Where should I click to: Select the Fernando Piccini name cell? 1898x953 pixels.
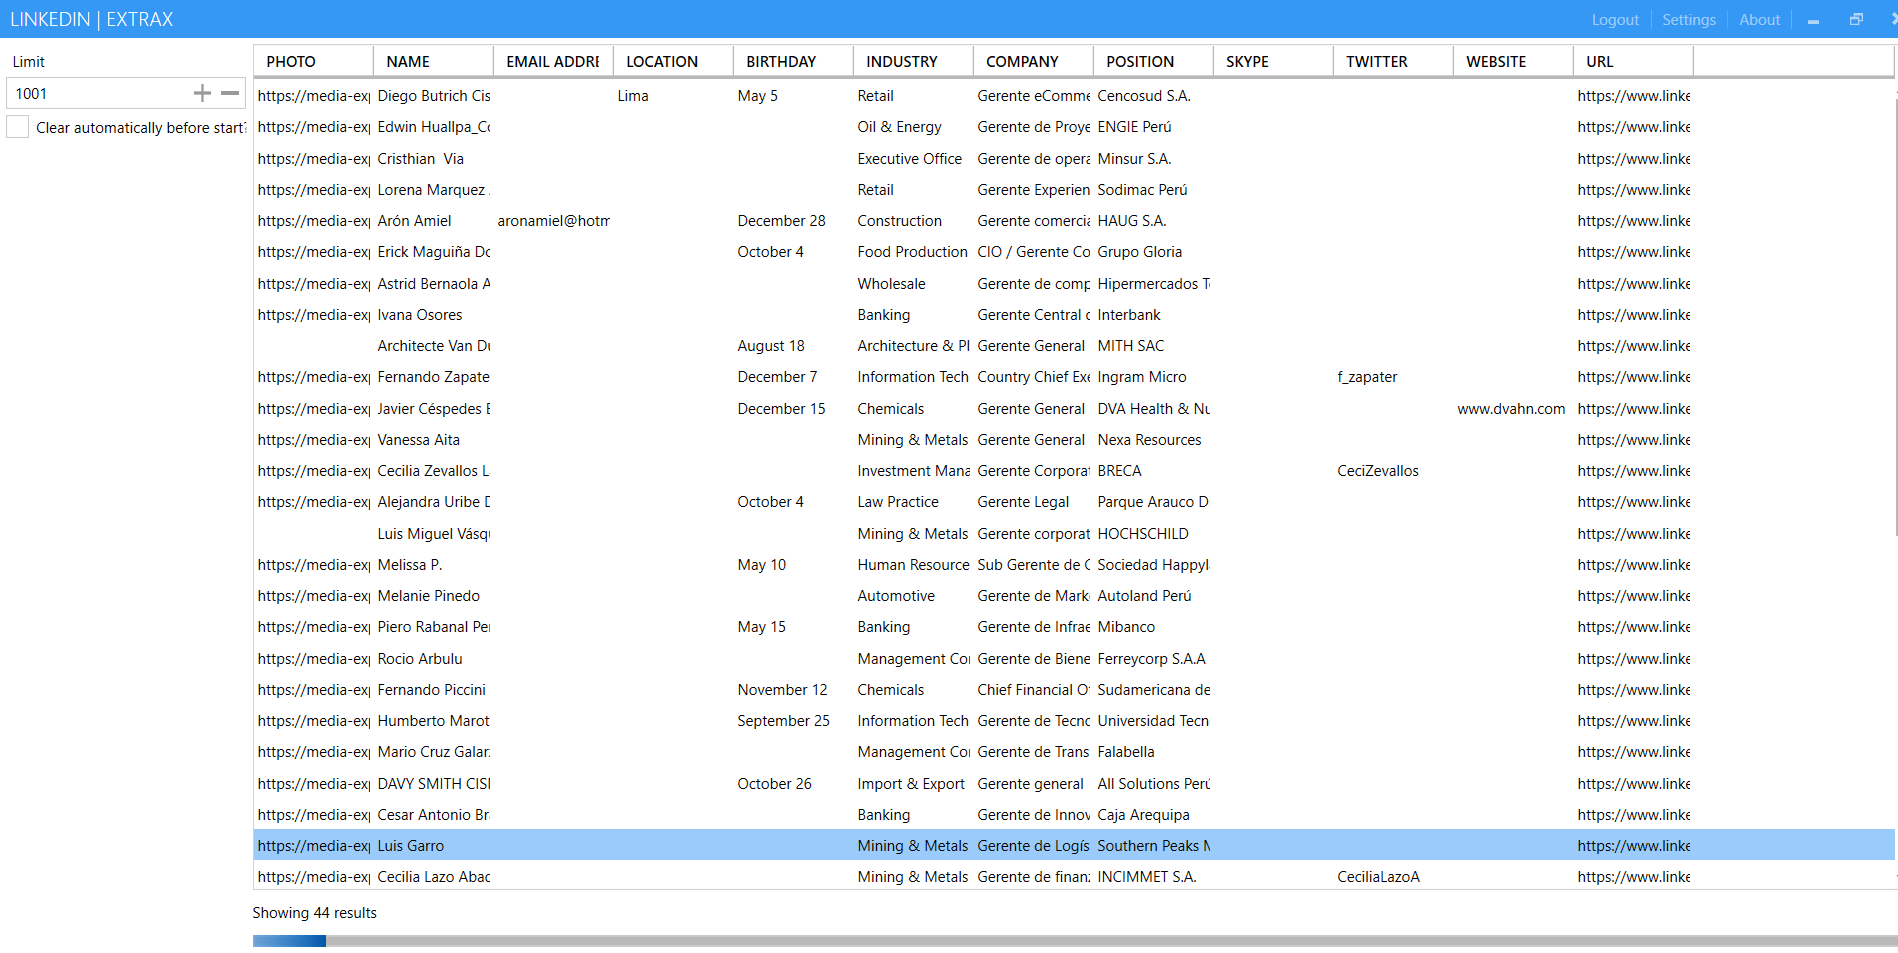coord(433,690)
